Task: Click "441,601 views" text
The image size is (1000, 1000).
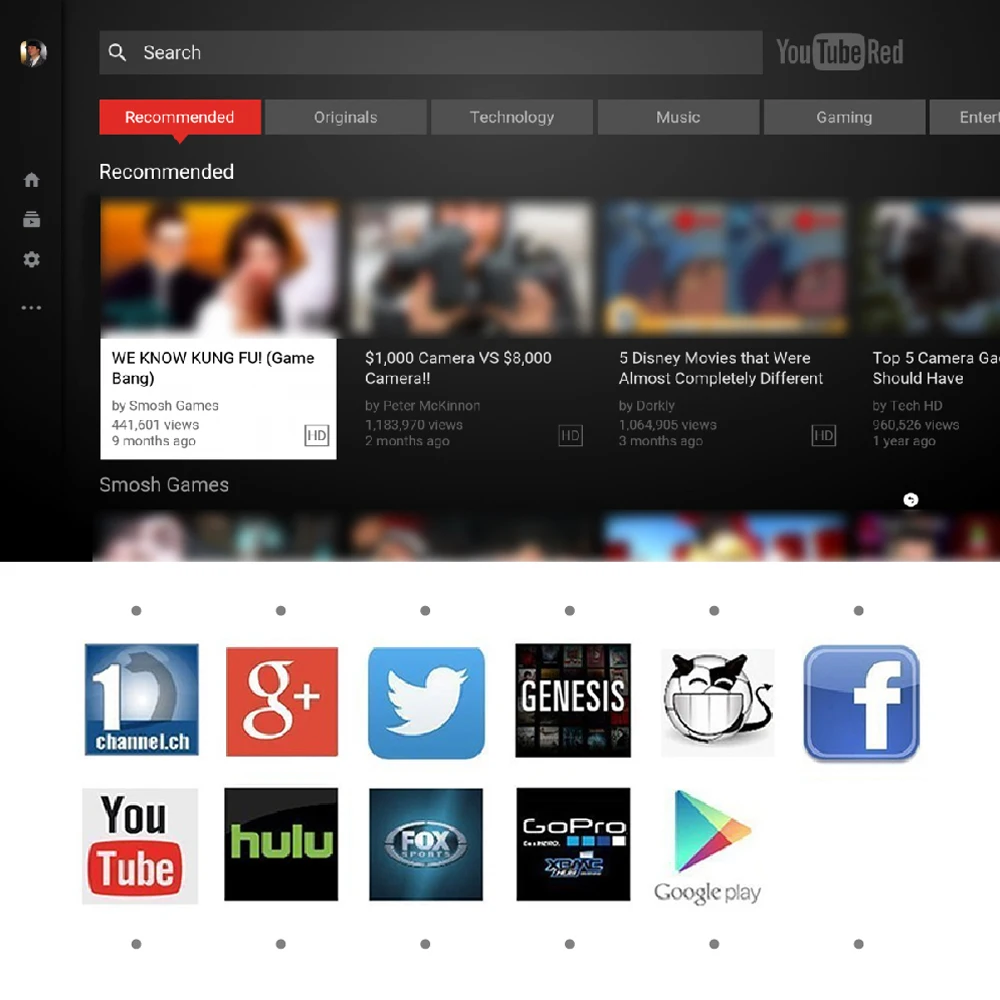Action: tap(155, 425)
